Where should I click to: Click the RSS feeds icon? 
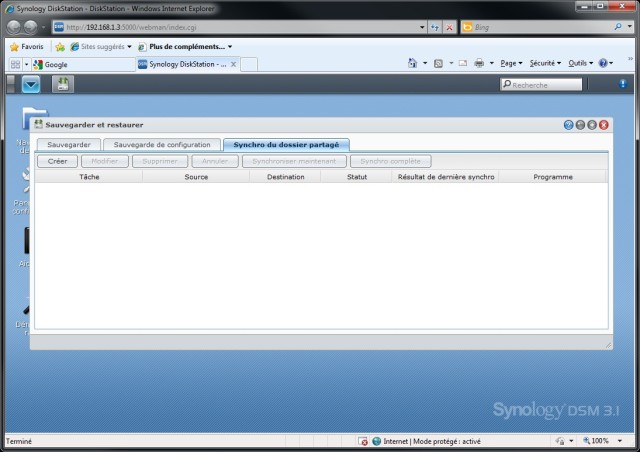click(438, 63)
